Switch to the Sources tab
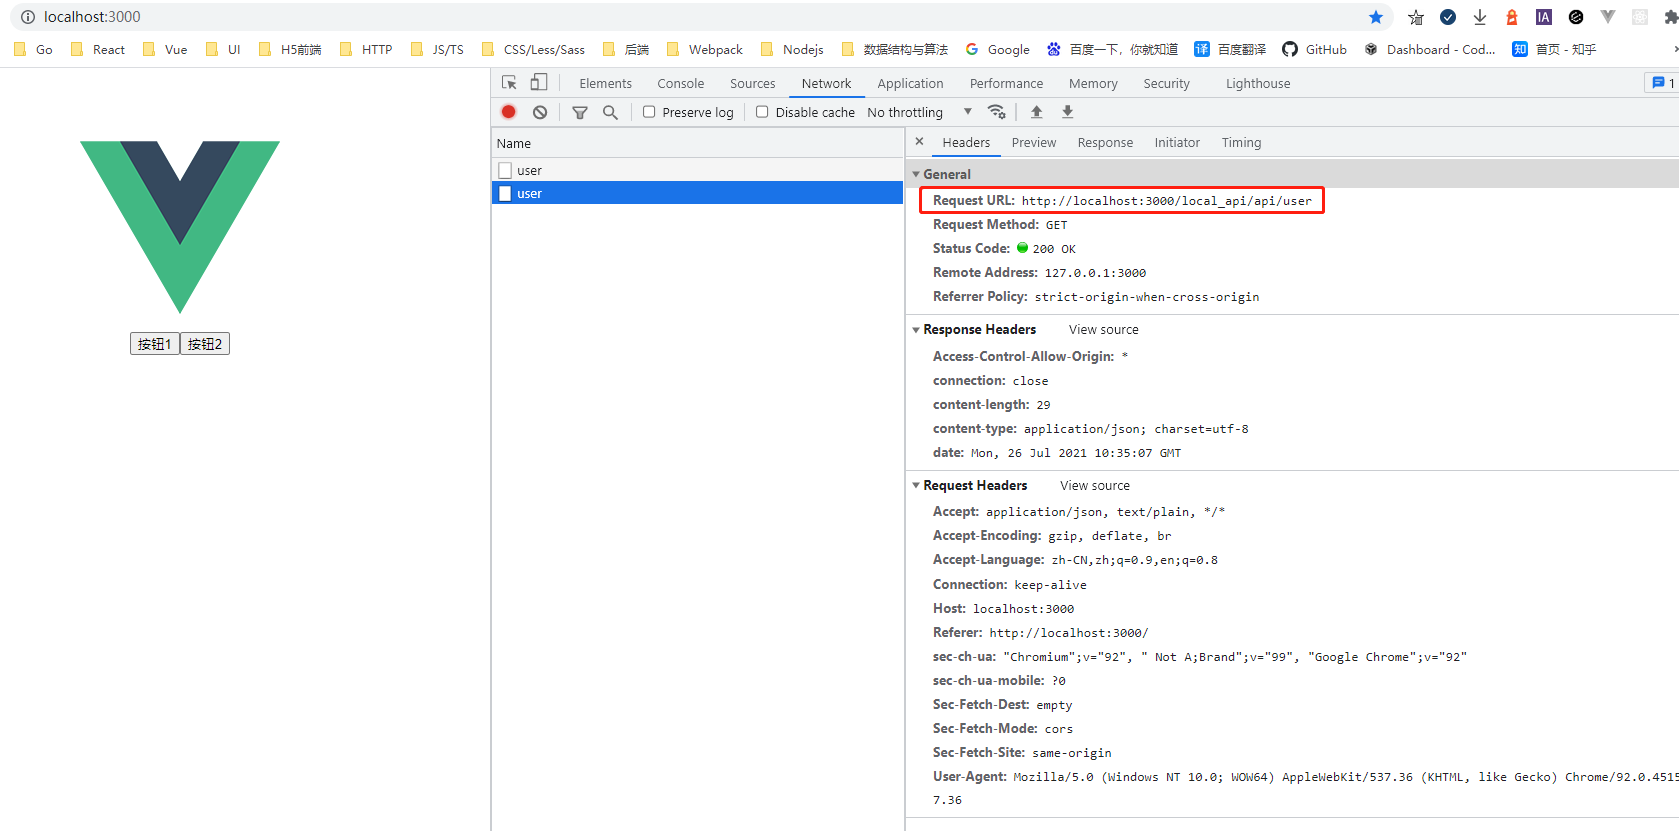The image size is (1679, 831). click(x=753, y=83)
